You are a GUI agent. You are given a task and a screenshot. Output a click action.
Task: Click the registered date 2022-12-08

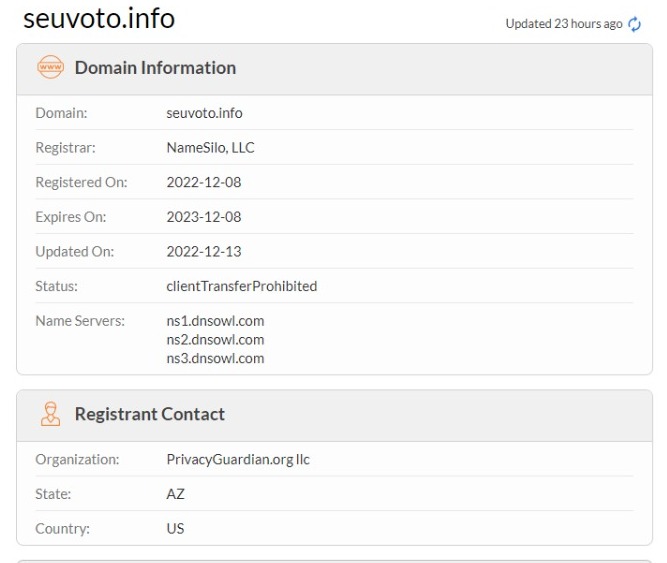(203, 182)
